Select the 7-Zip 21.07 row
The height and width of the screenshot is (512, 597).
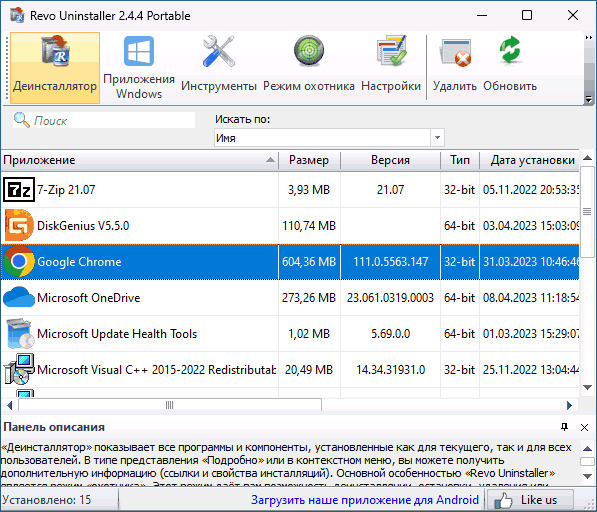[290, 190]
